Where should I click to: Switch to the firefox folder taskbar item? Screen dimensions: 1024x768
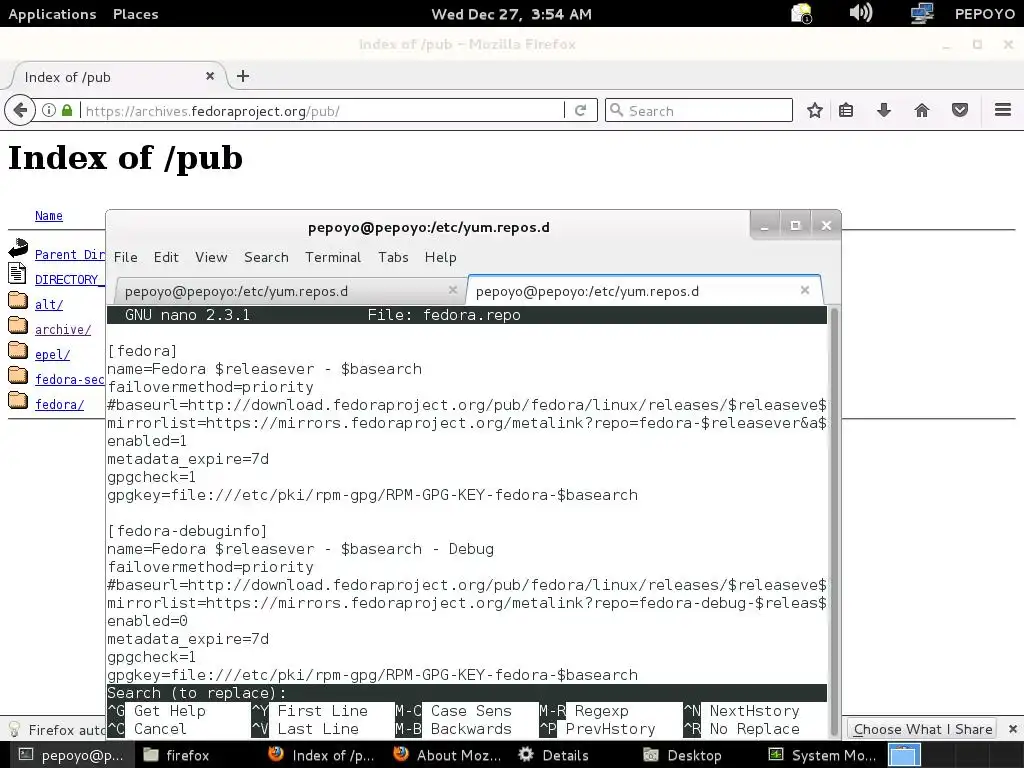[x=176, y=755]
